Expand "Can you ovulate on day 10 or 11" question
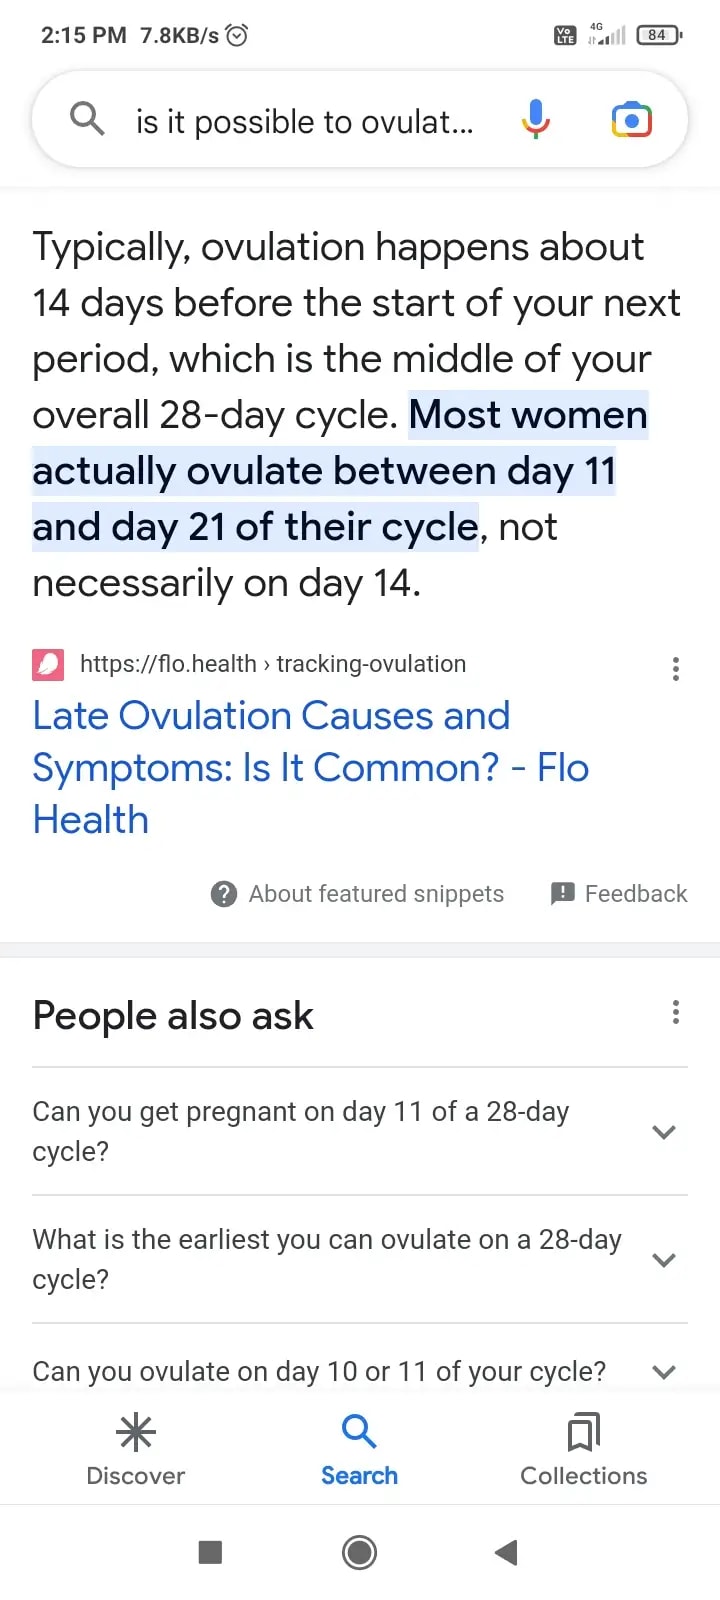This screenshot has height=1600, width=720. (x=663, y=1372)
